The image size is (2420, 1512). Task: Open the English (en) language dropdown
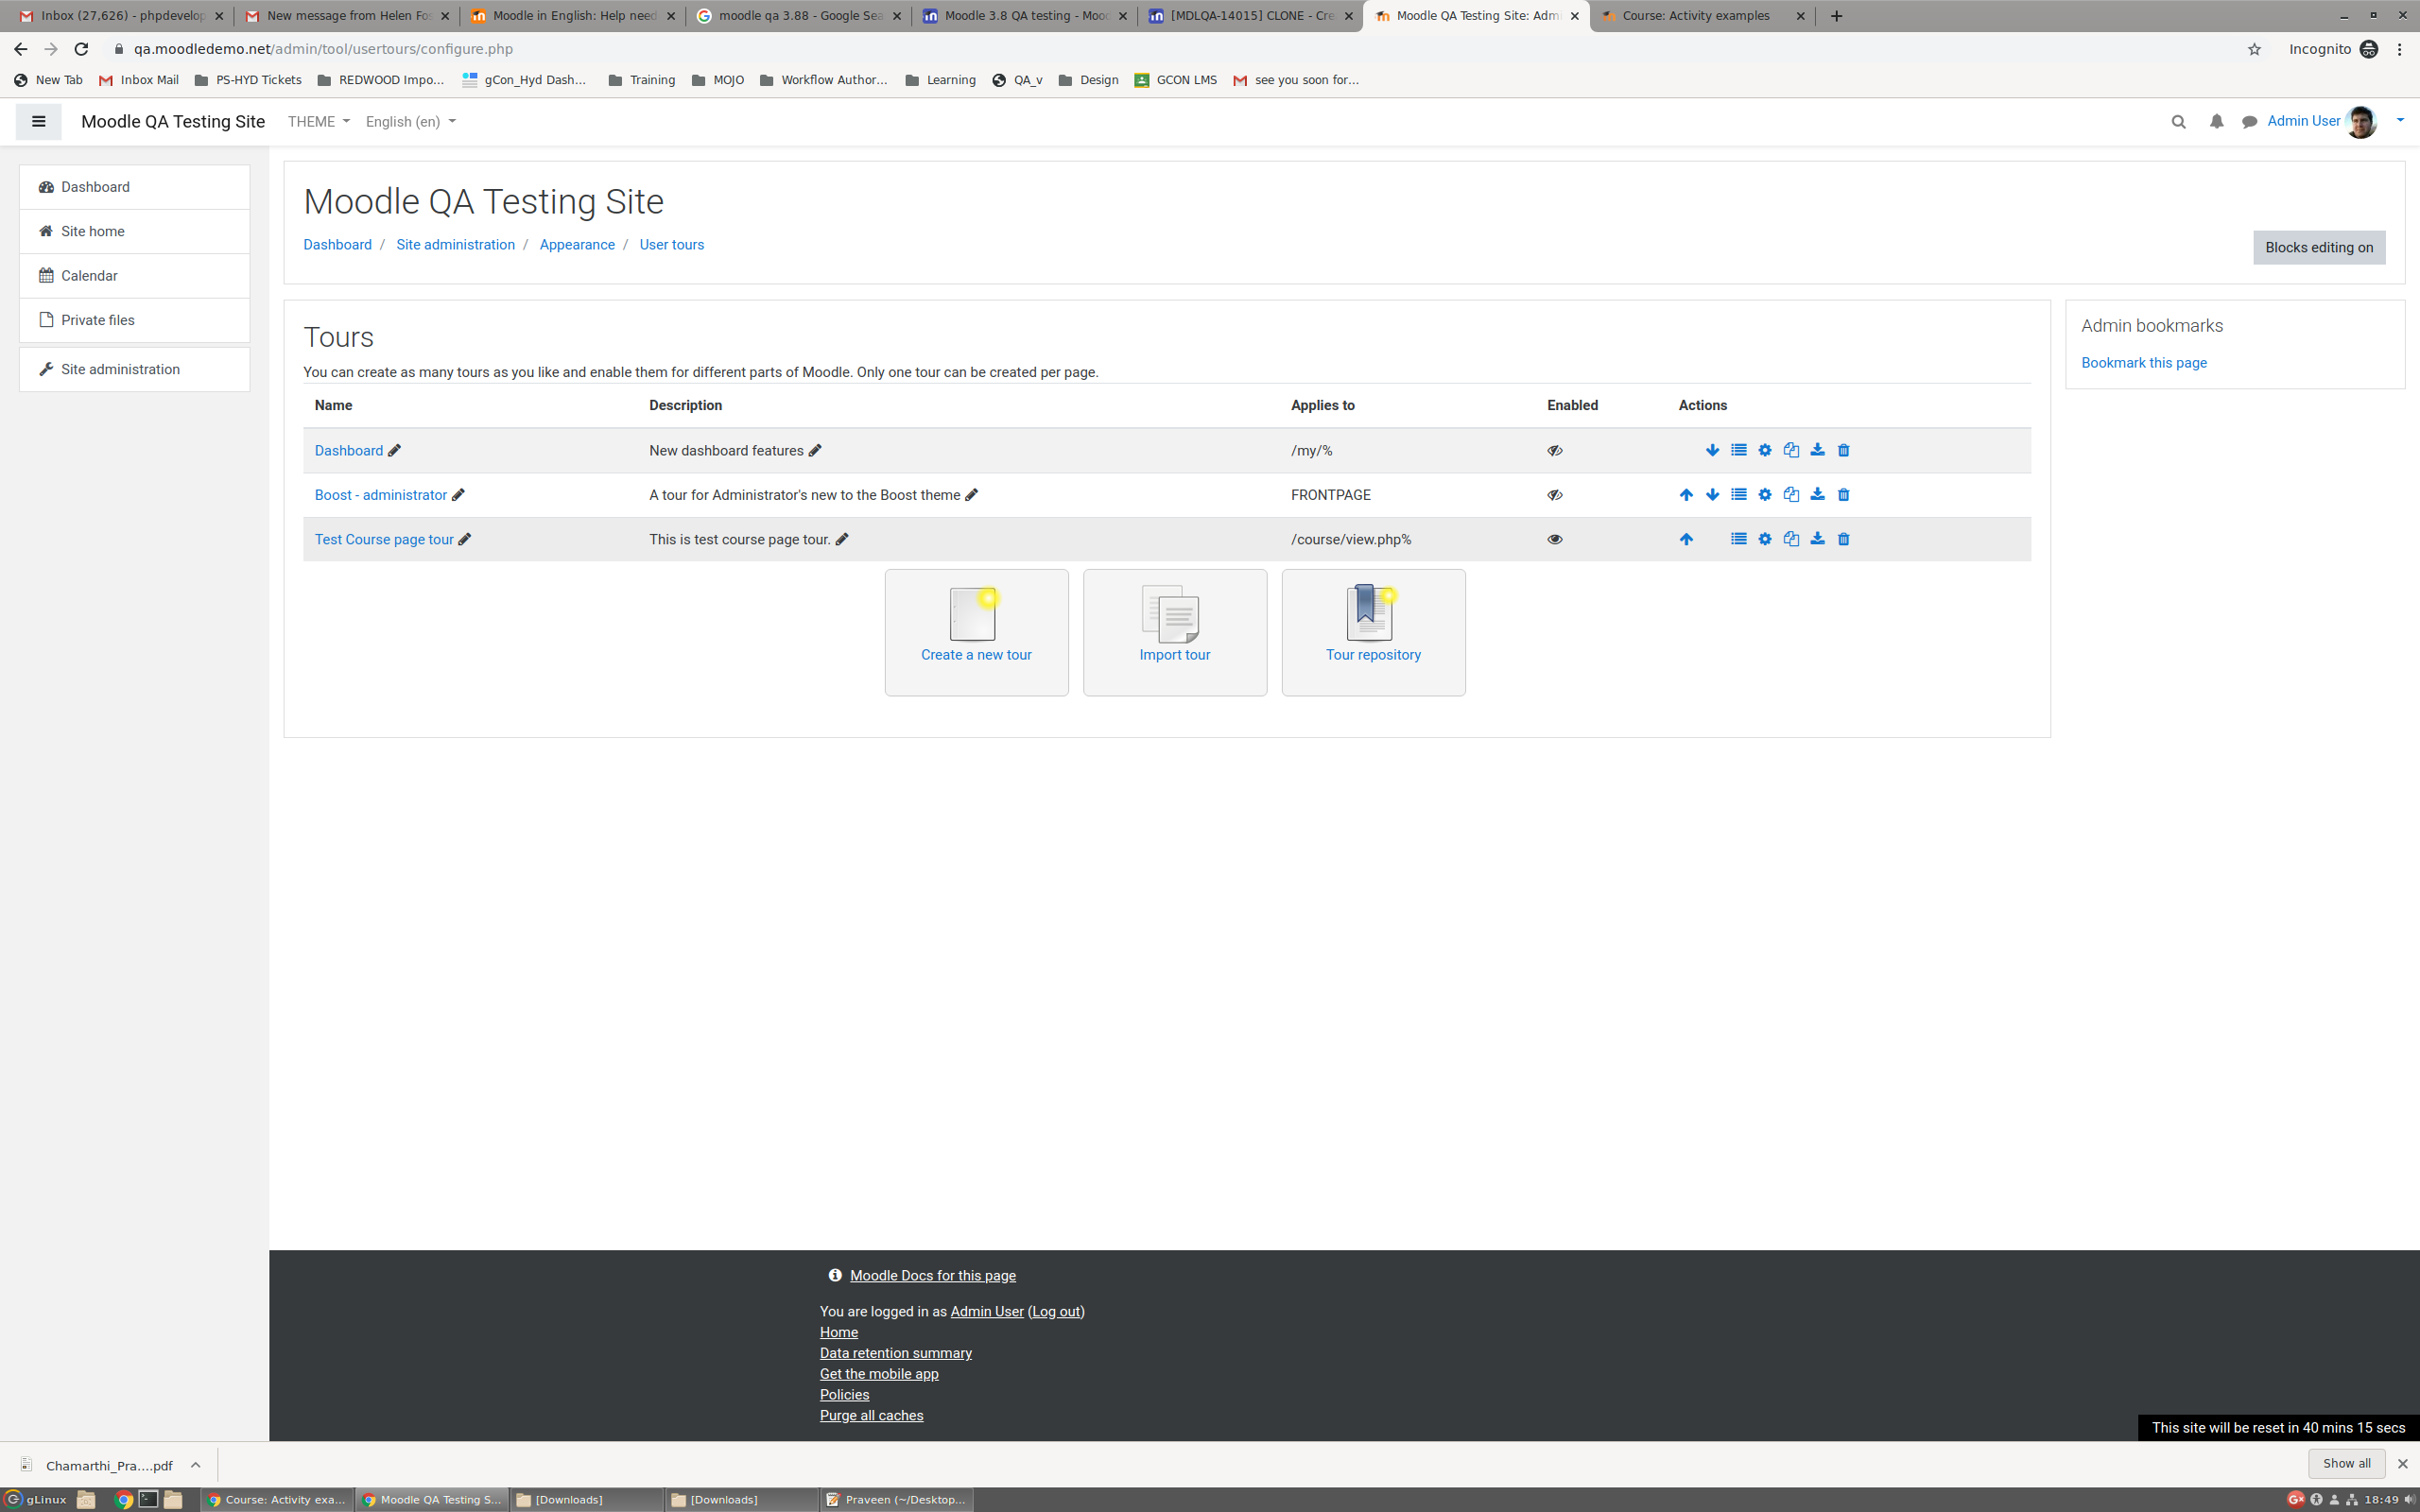[410, 122]
